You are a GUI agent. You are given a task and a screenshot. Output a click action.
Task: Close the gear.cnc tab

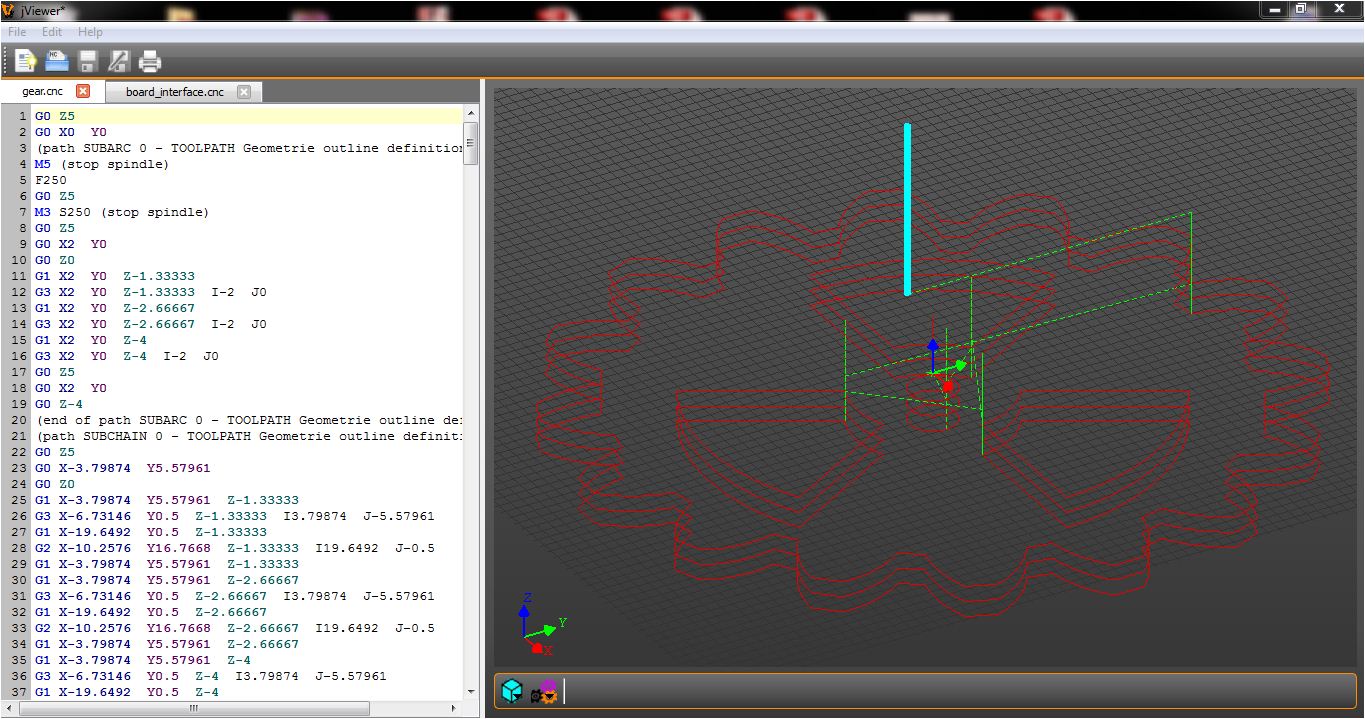pos(83,91)
